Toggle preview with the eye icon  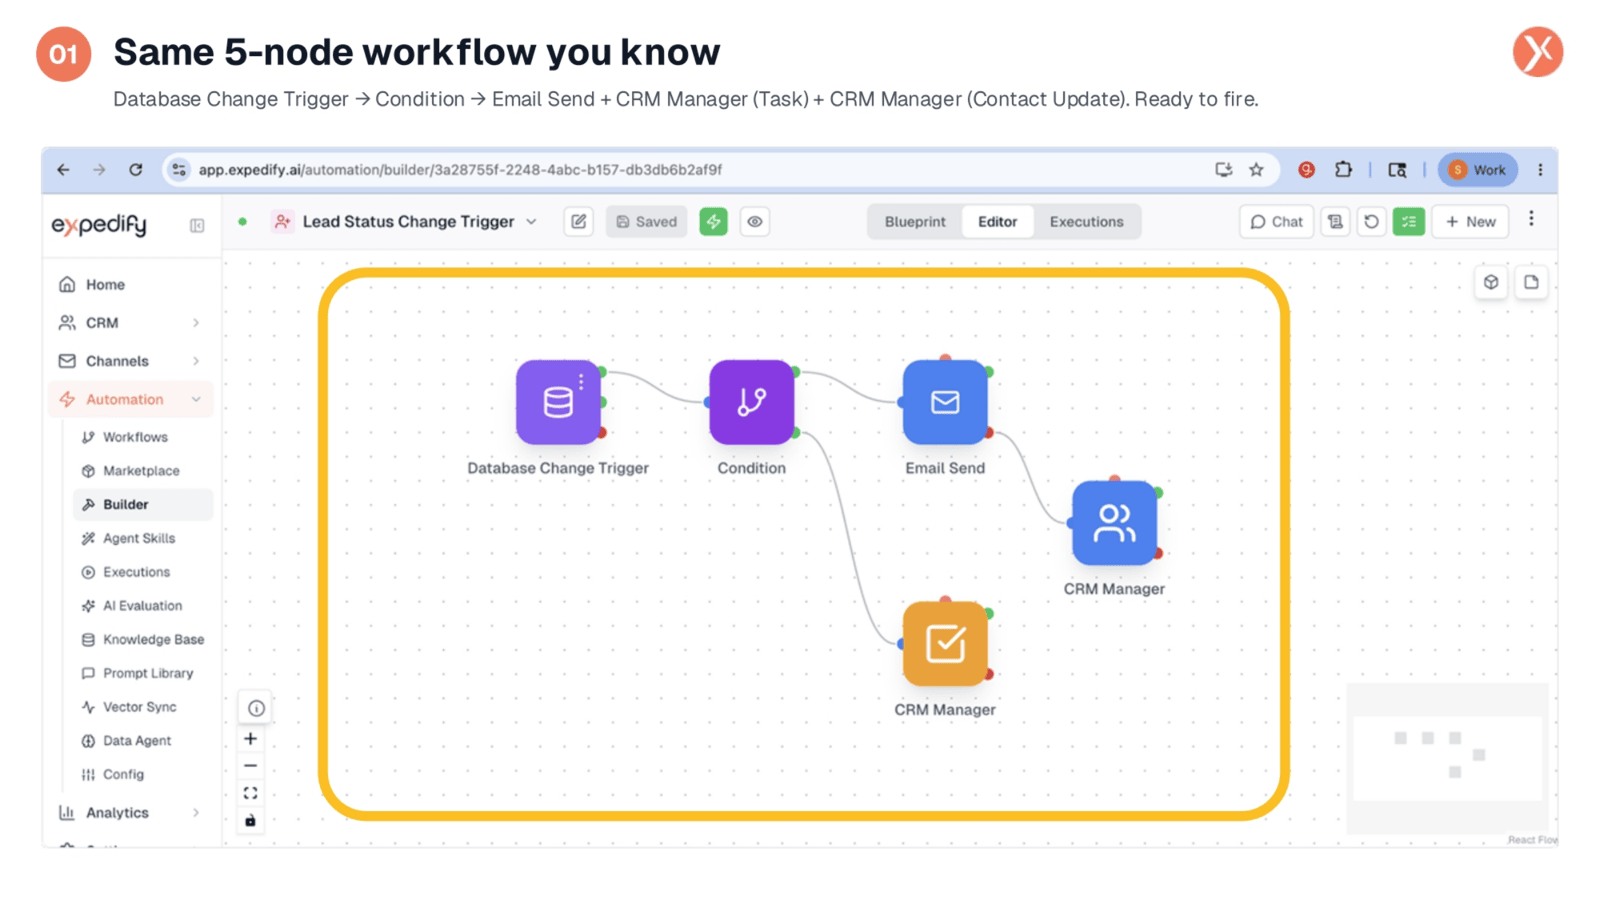[755, 222]
